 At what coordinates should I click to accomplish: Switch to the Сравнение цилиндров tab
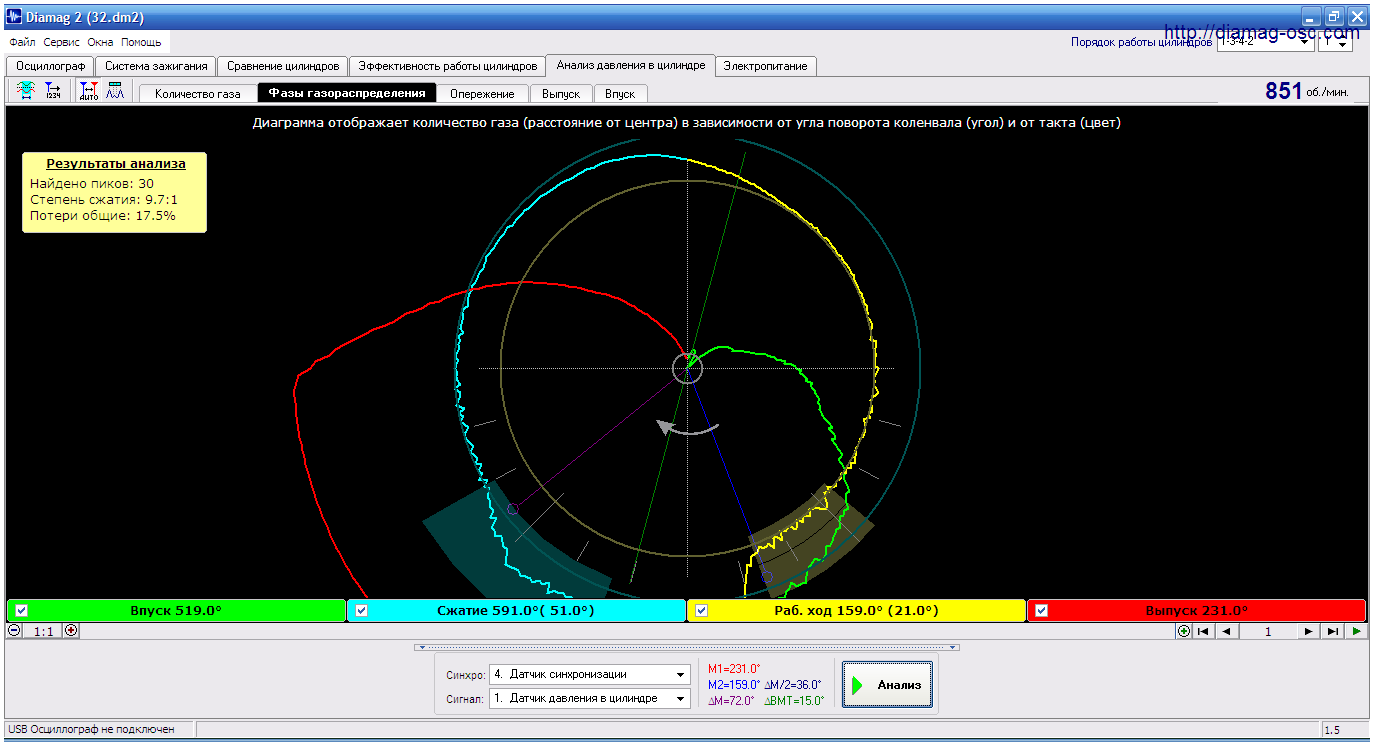point(283,66)
